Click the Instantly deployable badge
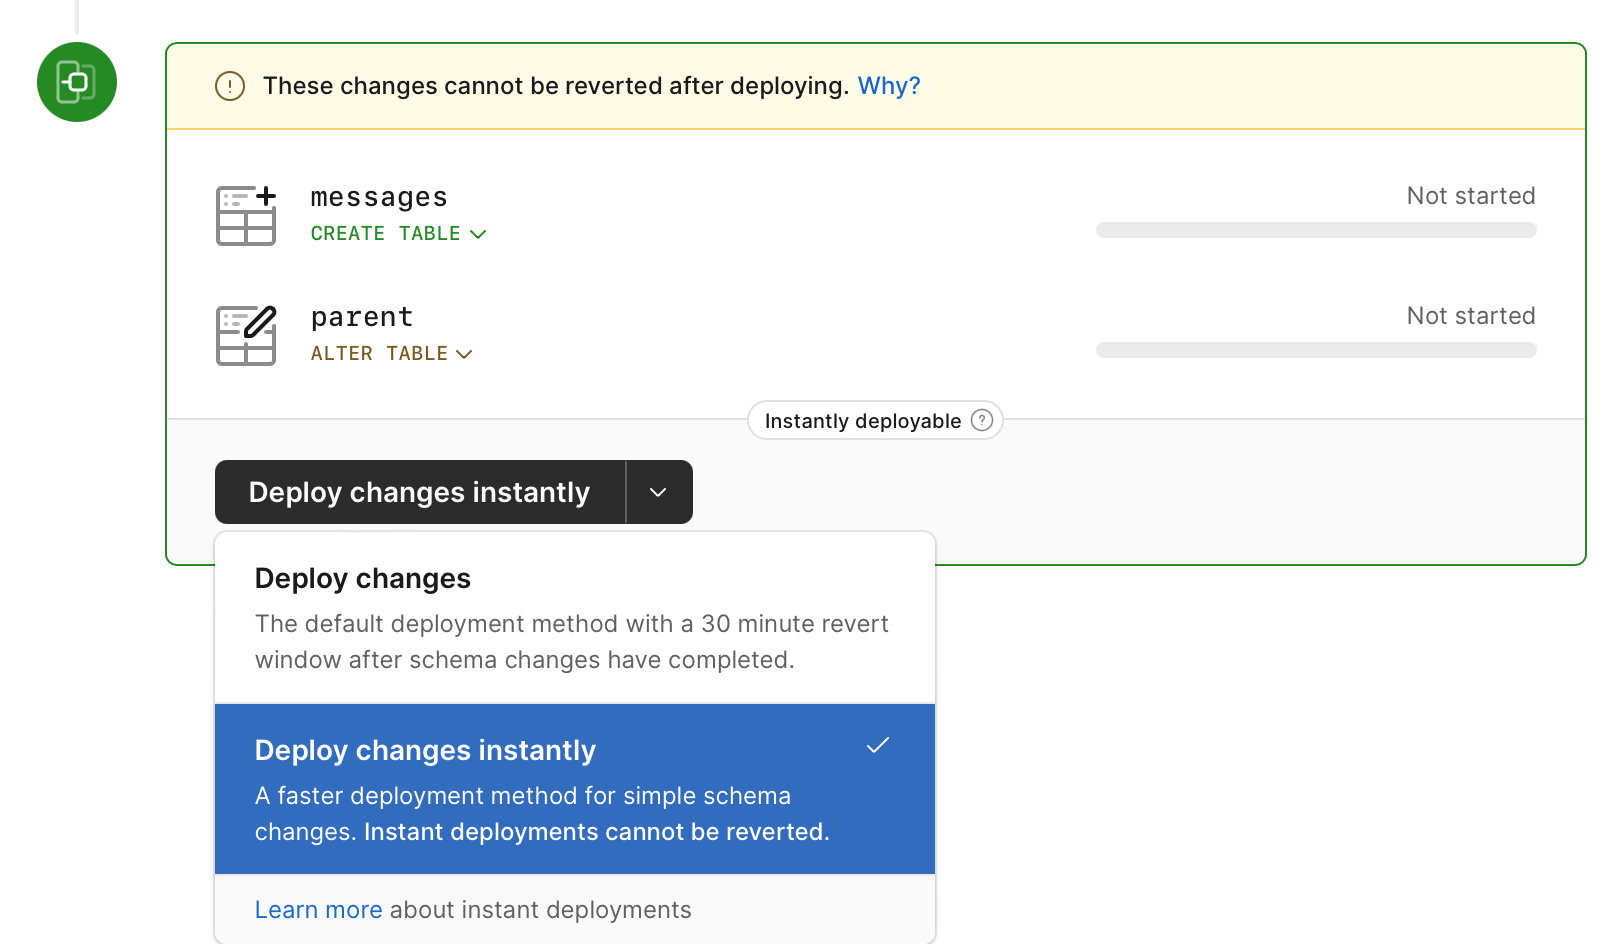1620x944 pixels. click(875, 420)
